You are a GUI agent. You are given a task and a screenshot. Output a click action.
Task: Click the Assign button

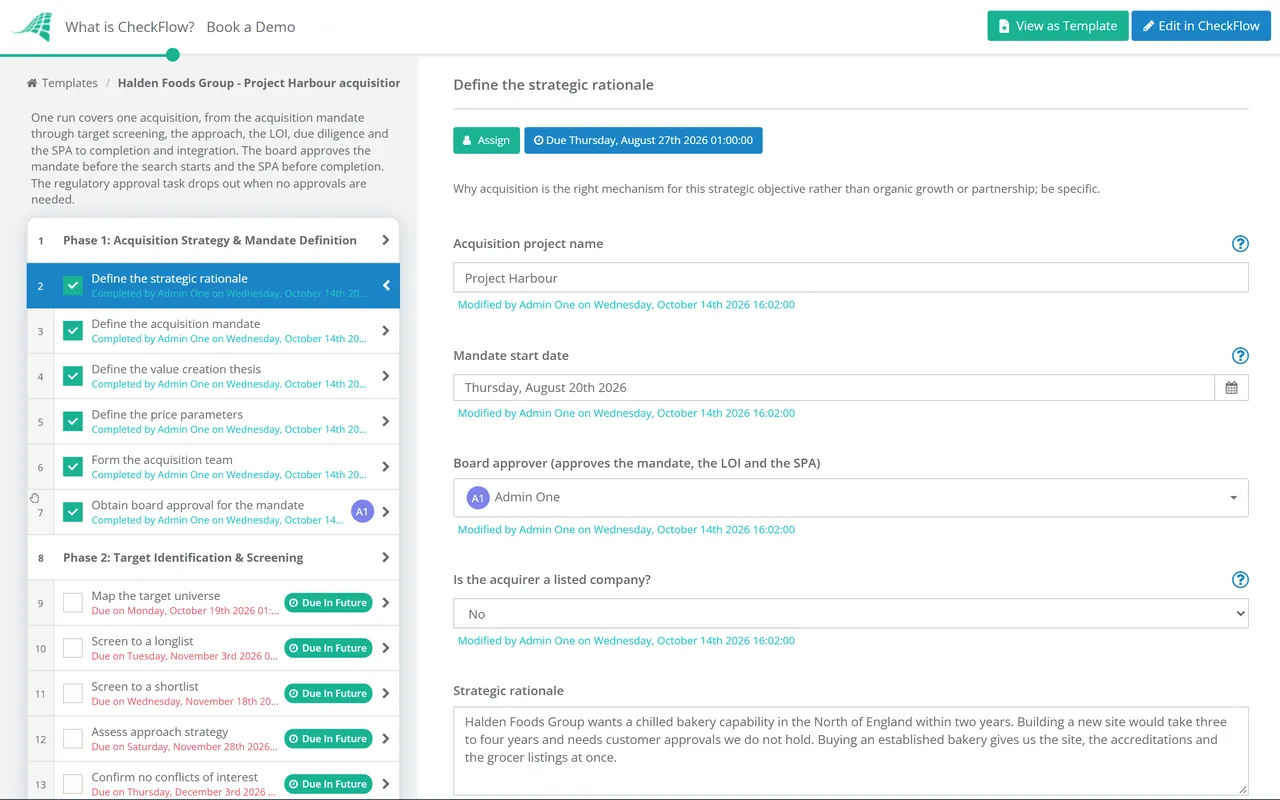[486, 140]
